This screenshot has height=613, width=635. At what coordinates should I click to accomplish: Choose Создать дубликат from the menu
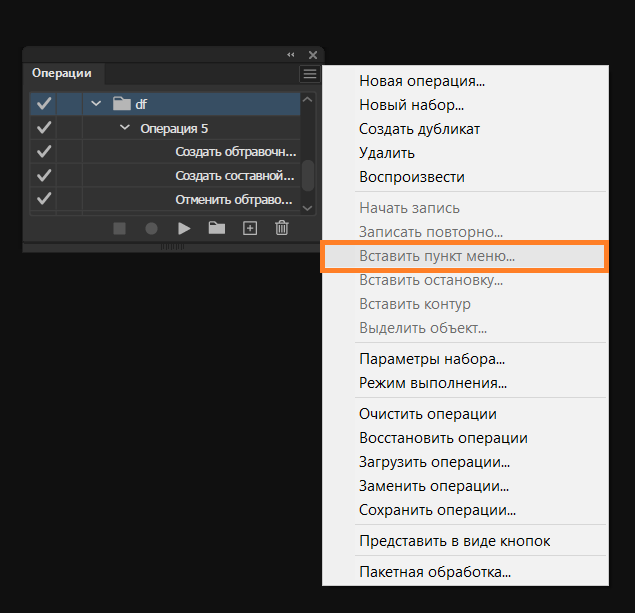(x=465, y=129)
